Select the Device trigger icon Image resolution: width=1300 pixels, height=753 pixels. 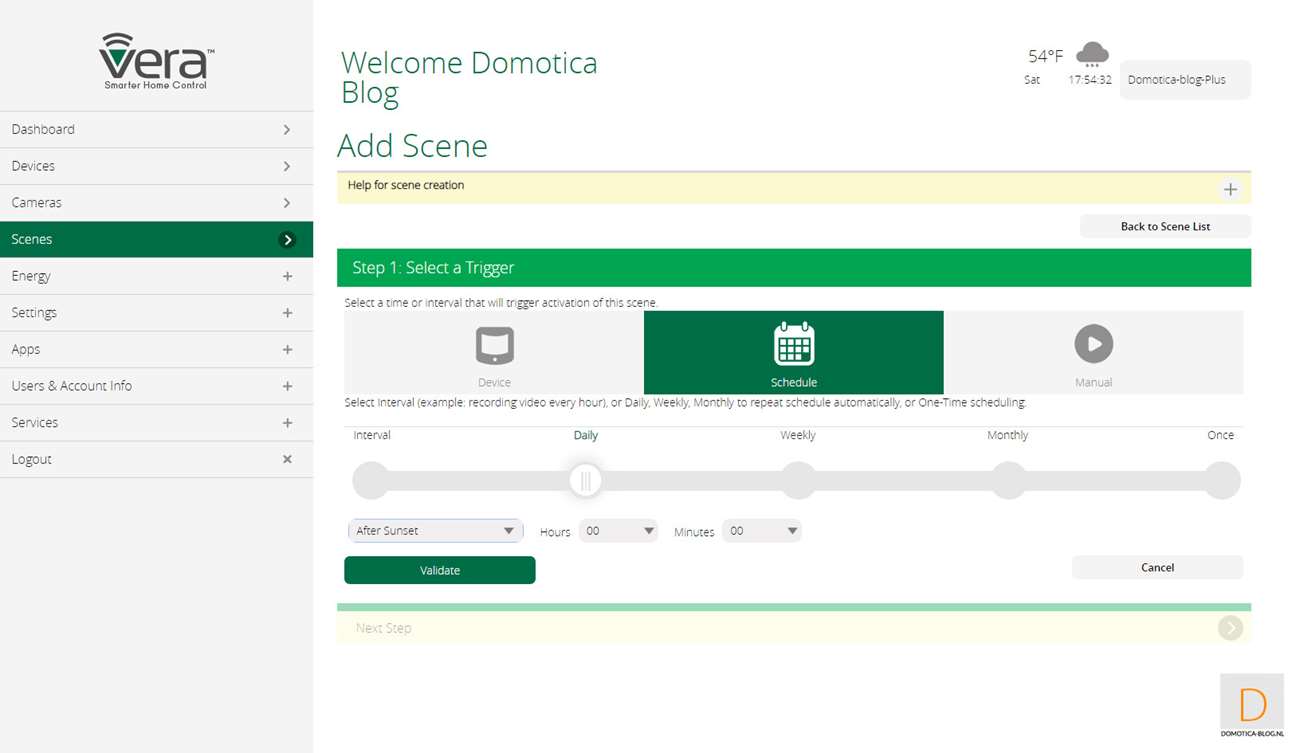[x=494, y=346]
